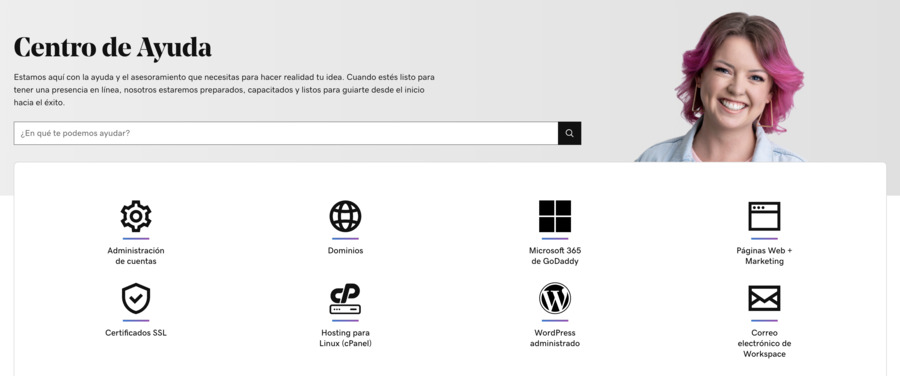Select 'Hosting para Linux (cPanel)' link
This screenshot has height=376, width=900.
346,338
